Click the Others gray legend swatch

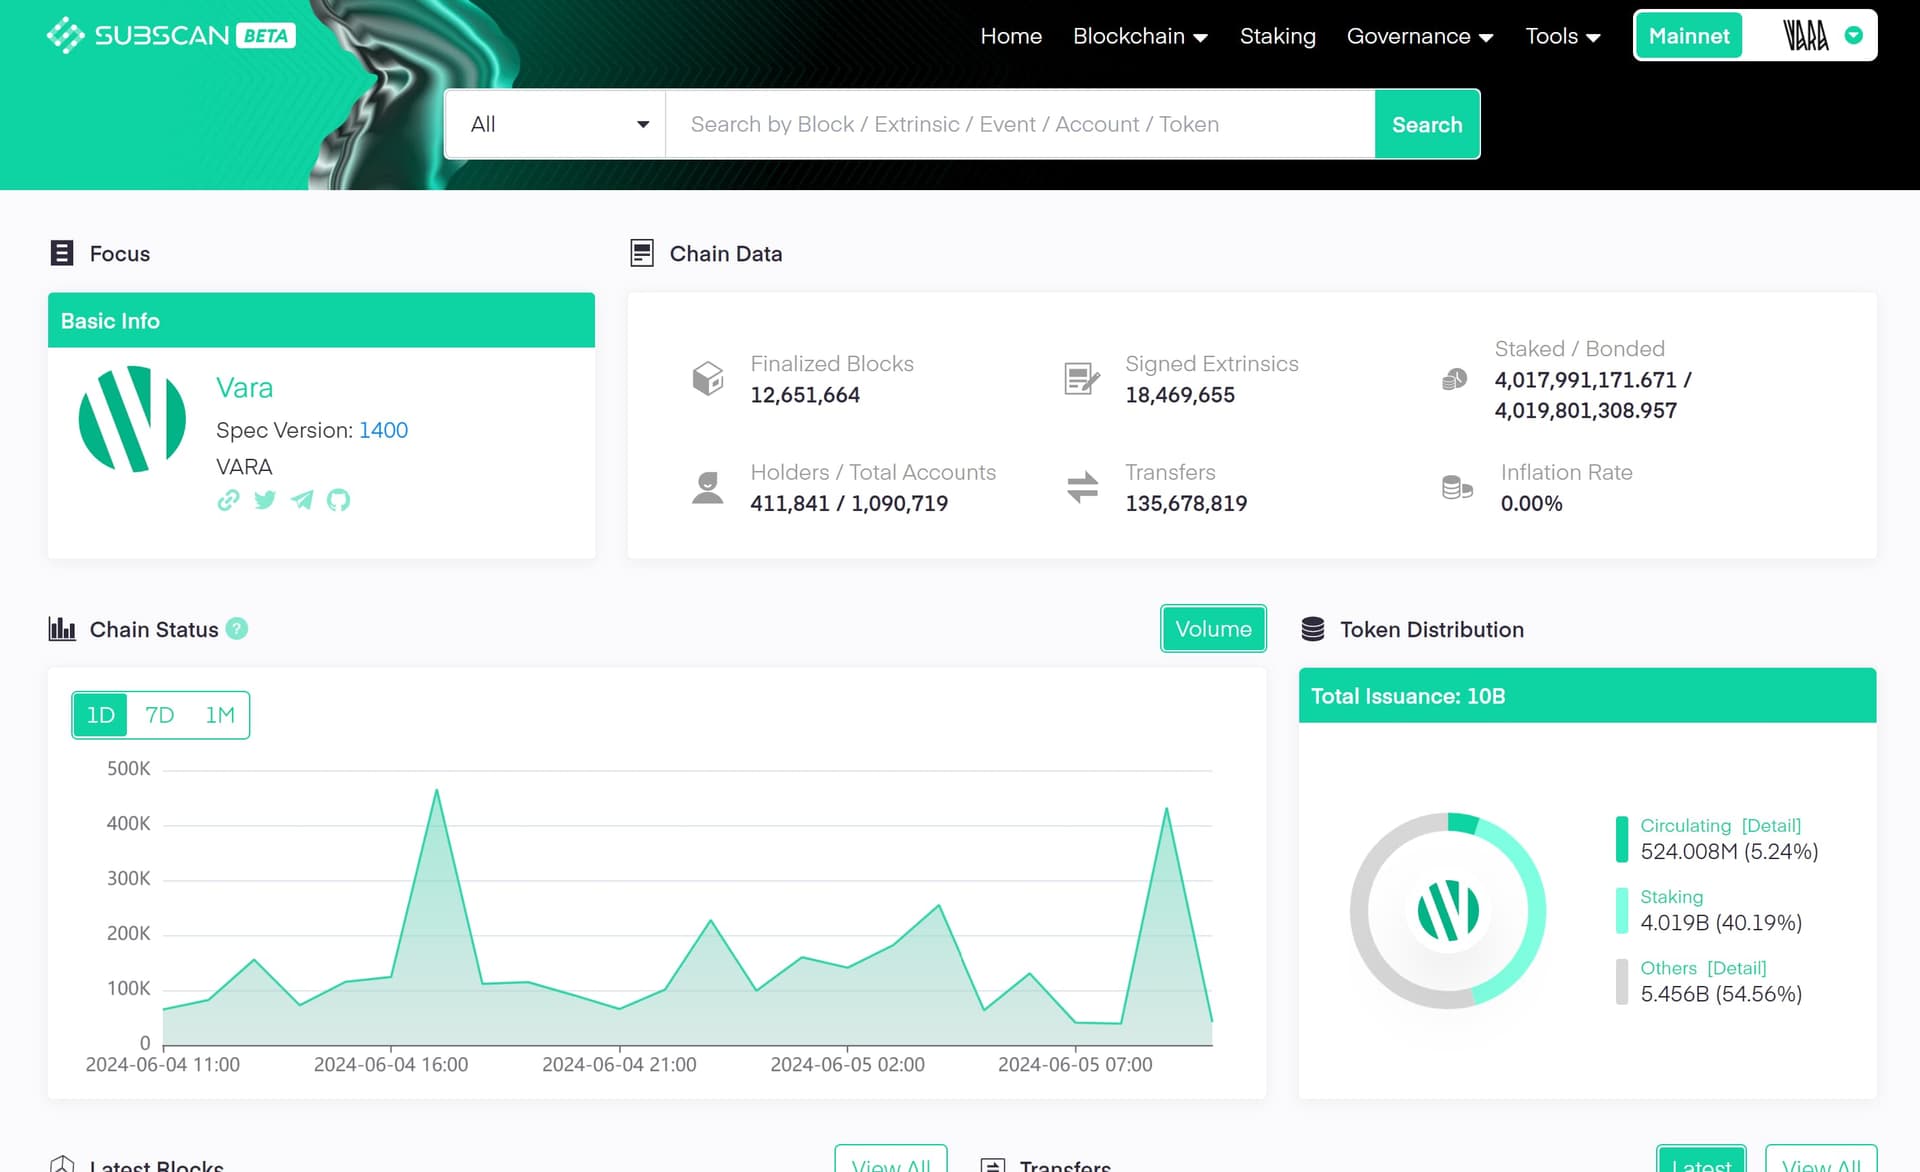pyautogui.click(x=1622, y=981)
